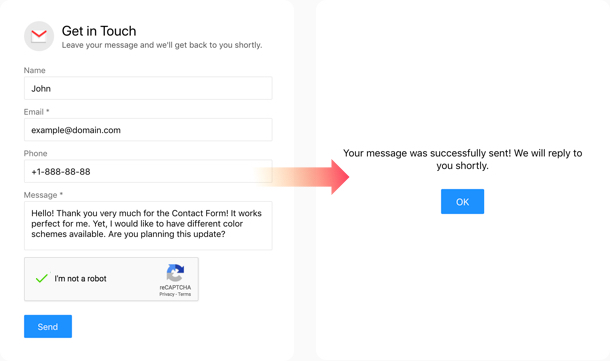
Task: Click the Get in Touch heading
Action: pyautogui.click(x=99, y=31)
